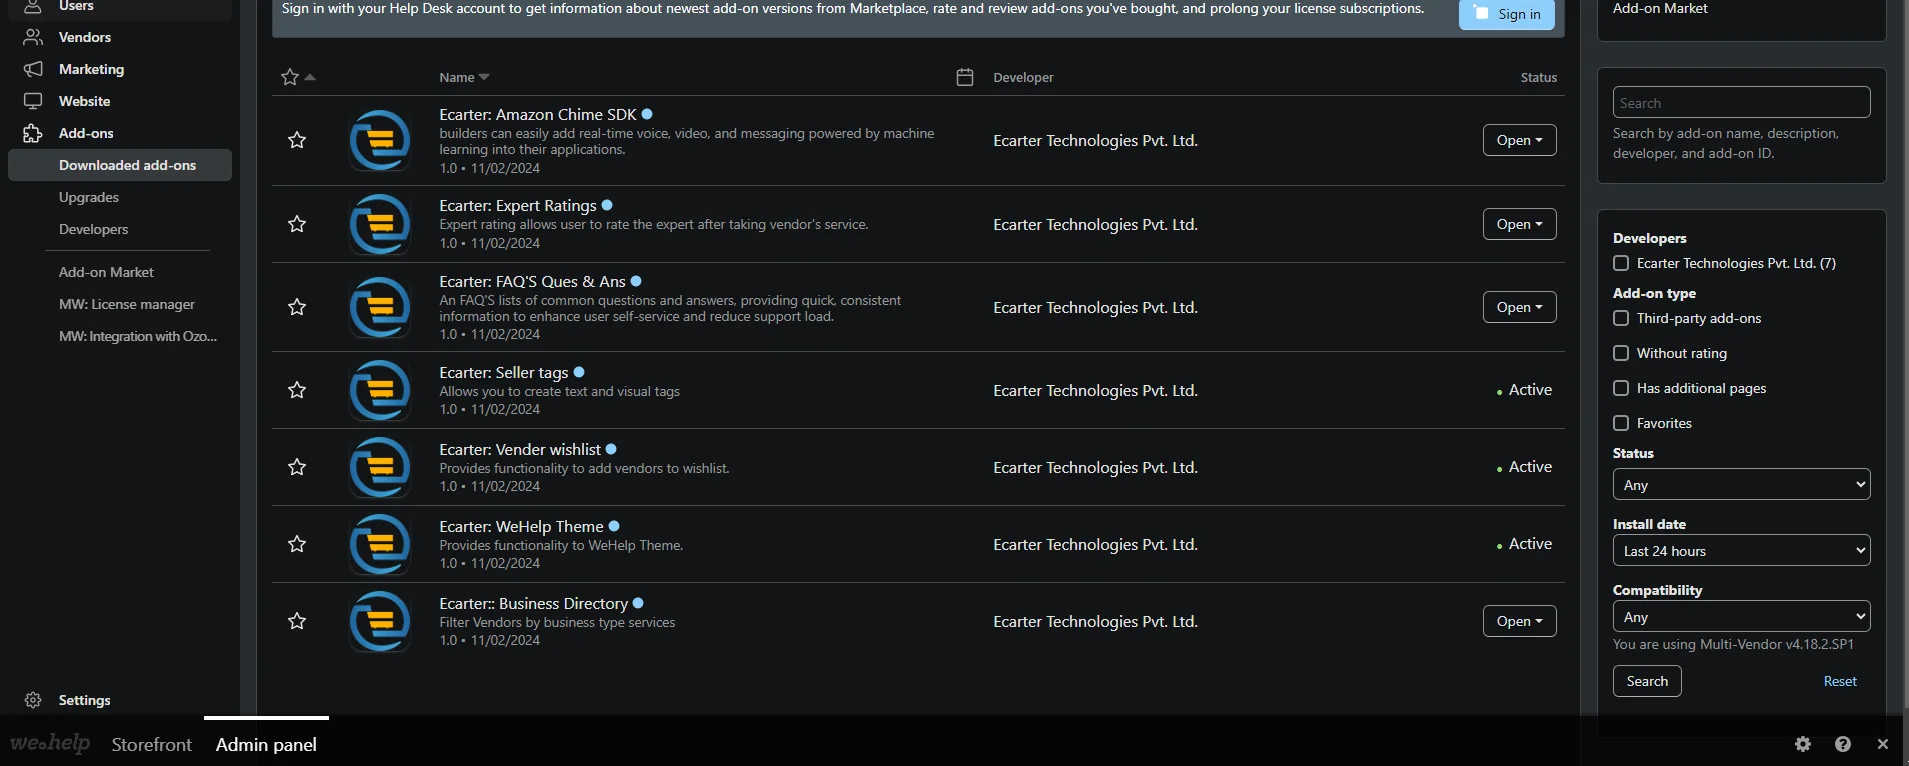The image size is (1909, 766).
Task: Open Upgrades menu item
Action: [89, 197]
